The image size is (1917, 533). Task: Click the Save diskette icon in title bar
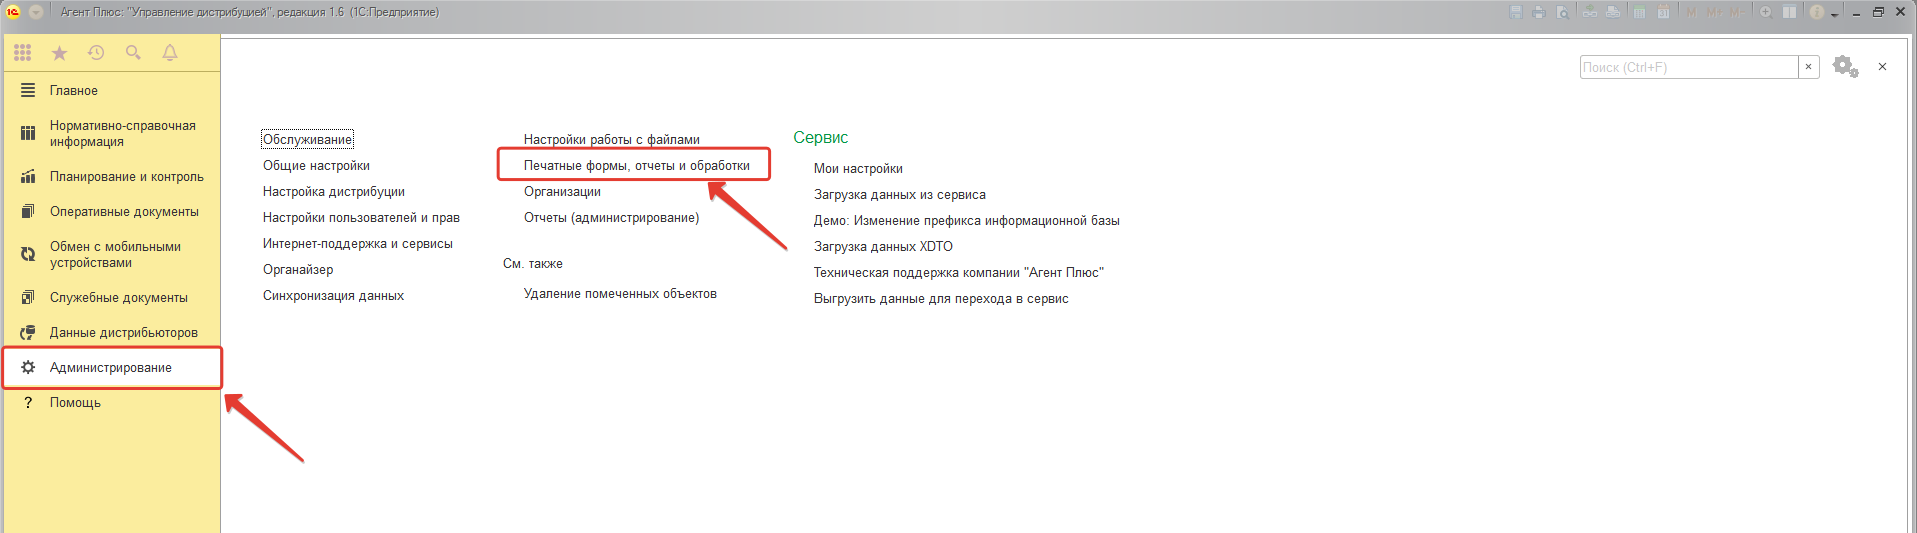tap(1516, 12)
